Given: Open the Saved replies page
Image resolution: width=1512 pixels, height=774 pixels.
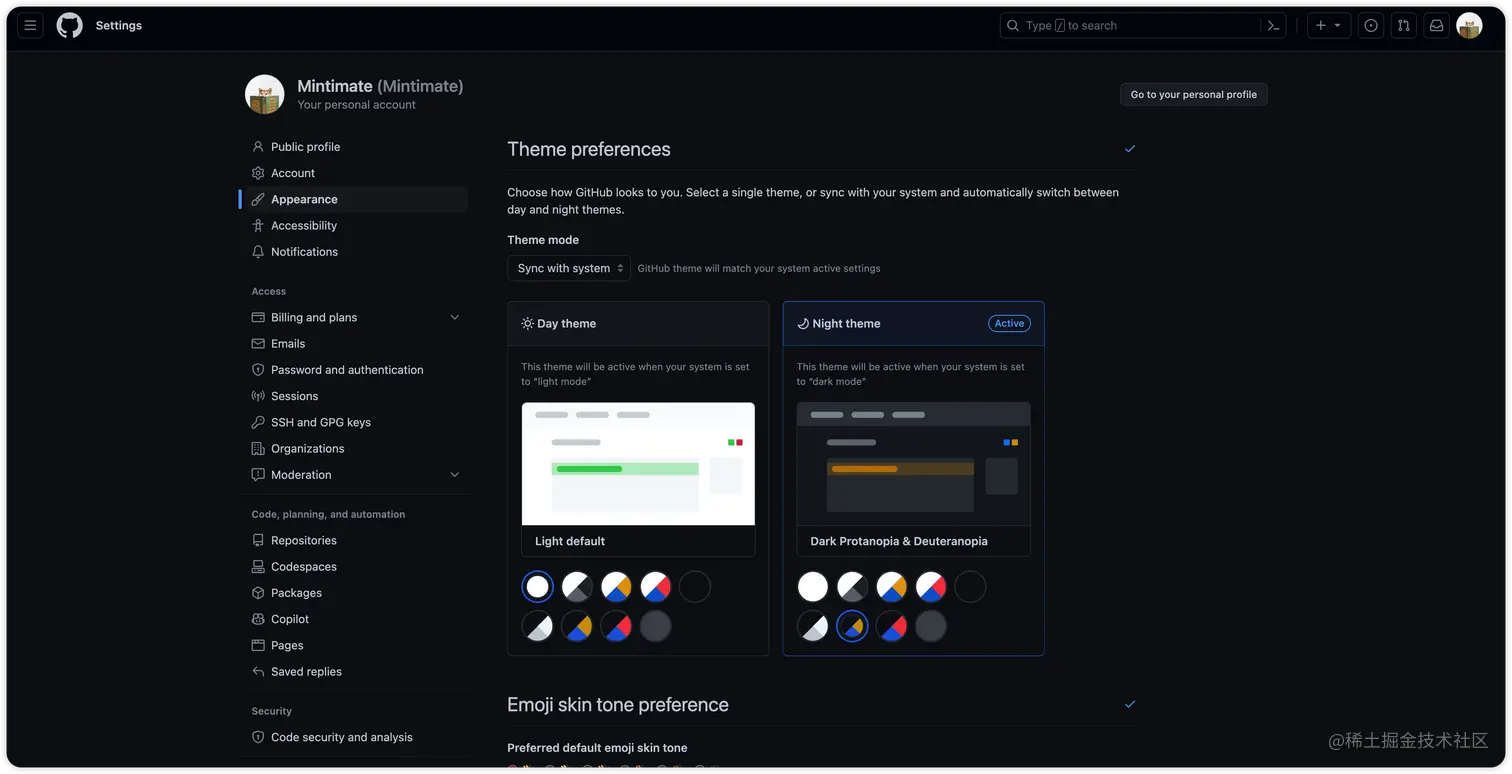Looking at the screenshot, I should (x=309, y=671).
